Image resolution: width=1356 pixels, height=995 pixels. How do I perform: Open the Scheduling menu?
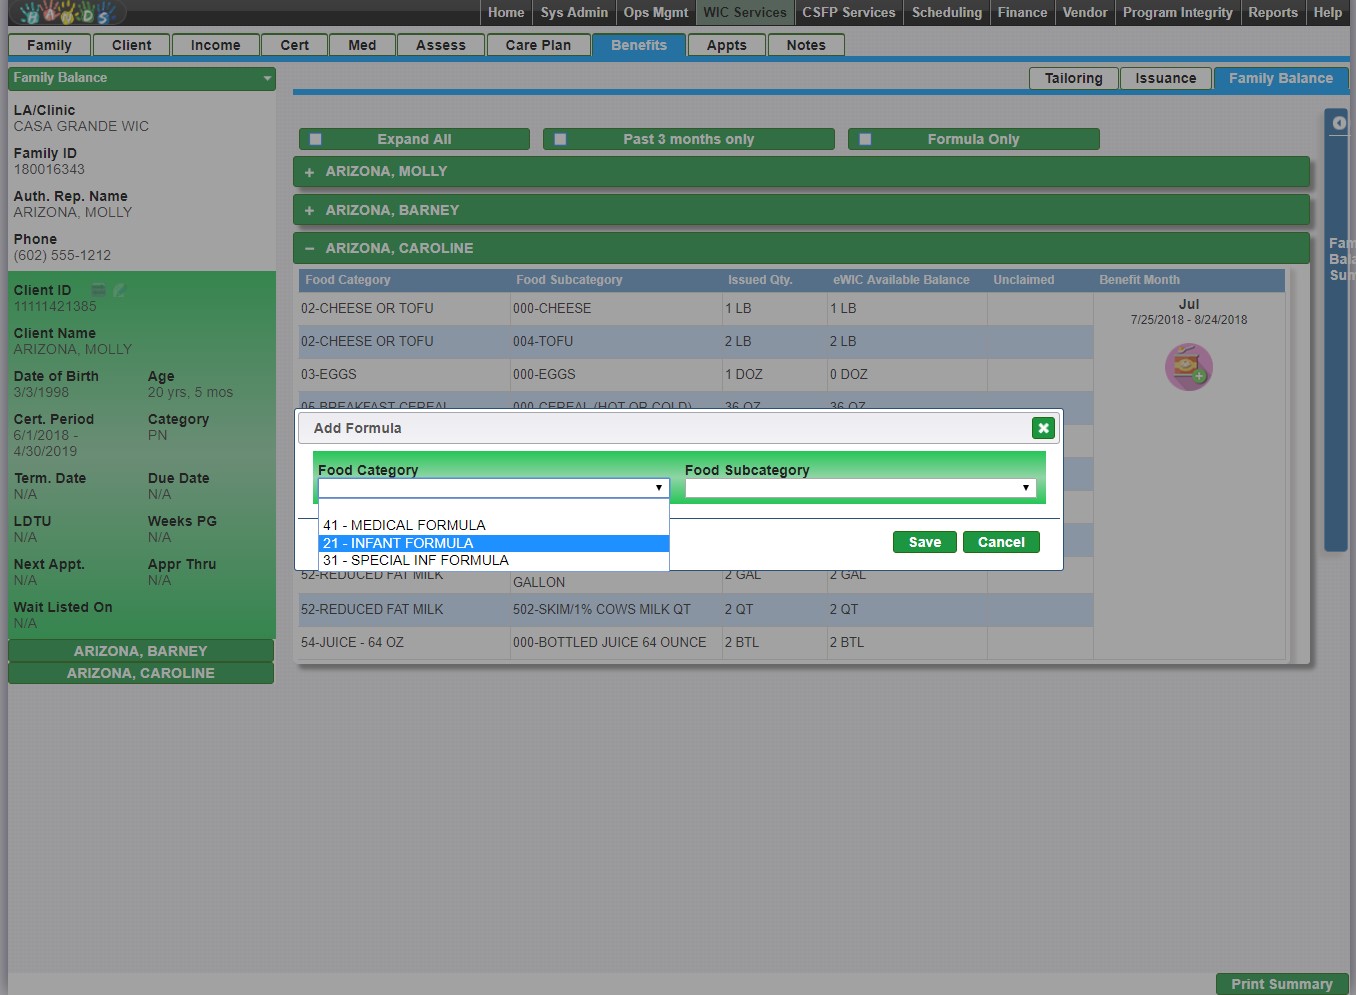946,13
